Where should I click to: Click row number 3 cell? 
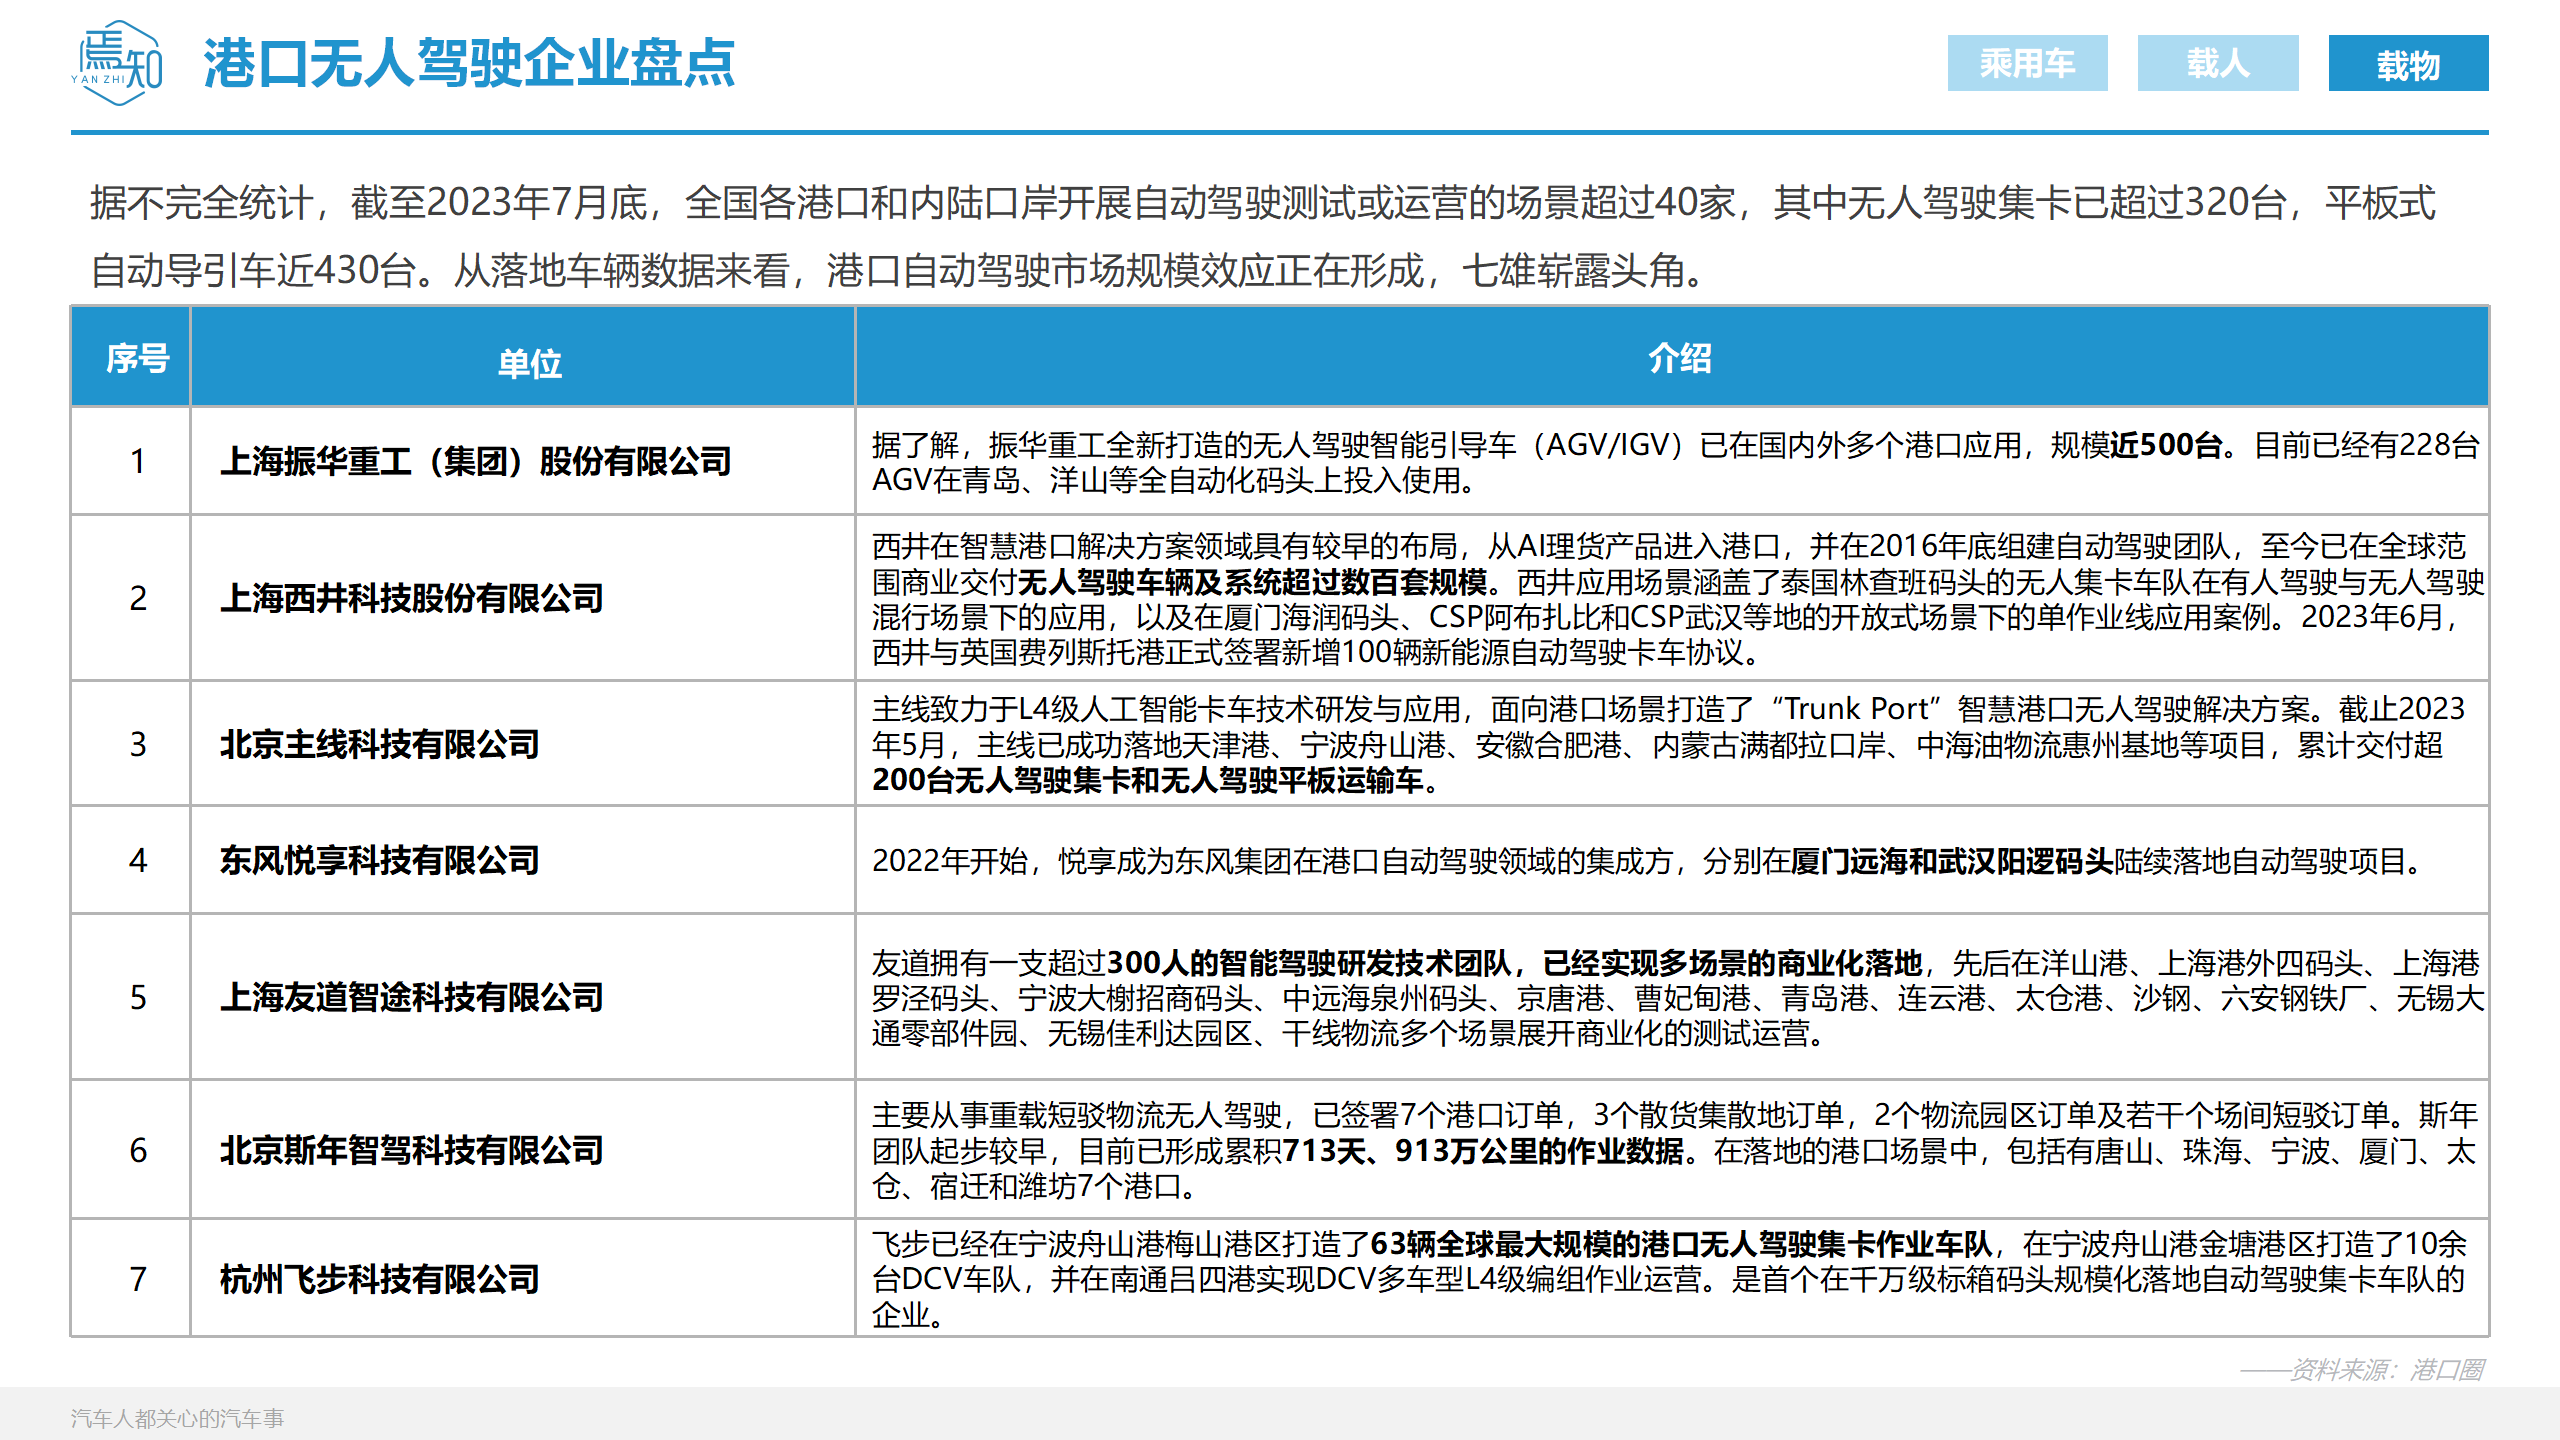131,744
